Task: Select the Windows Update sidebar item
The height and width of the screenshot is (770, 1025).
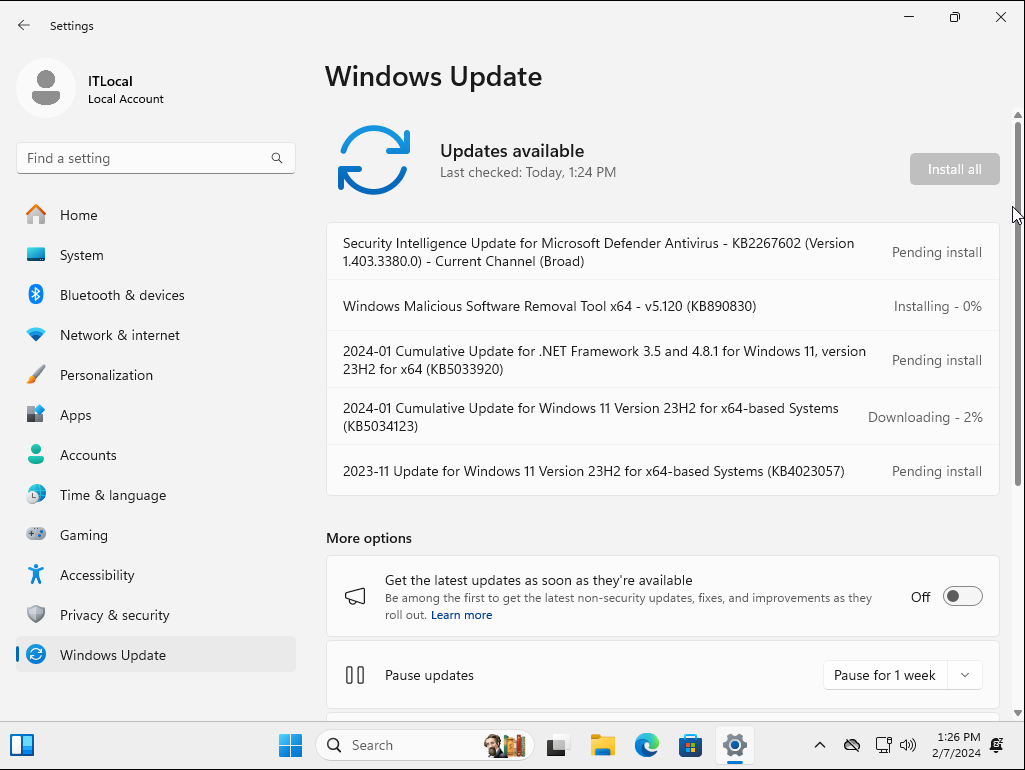Action: click(x=156, y=654)
